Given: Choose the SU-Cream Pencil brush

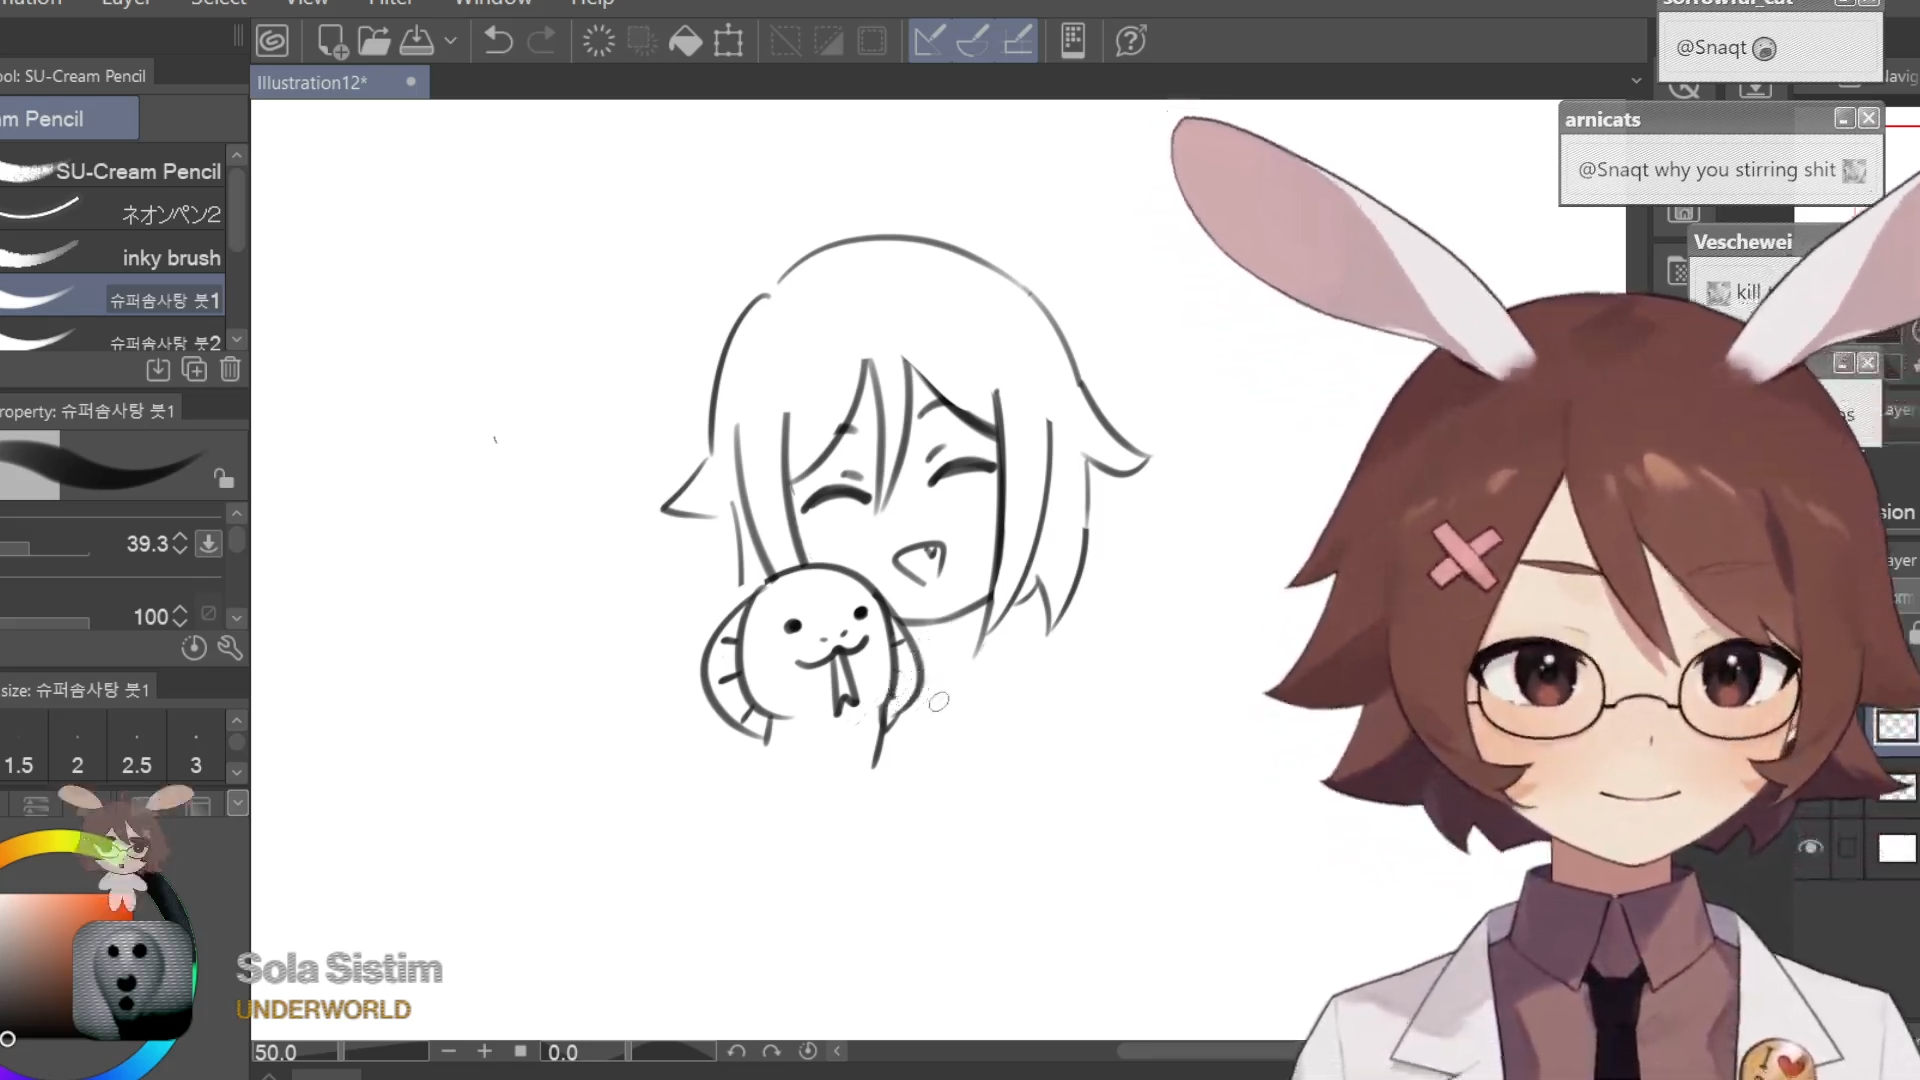Looking at the screenshot, I should (x=112, y=171).
